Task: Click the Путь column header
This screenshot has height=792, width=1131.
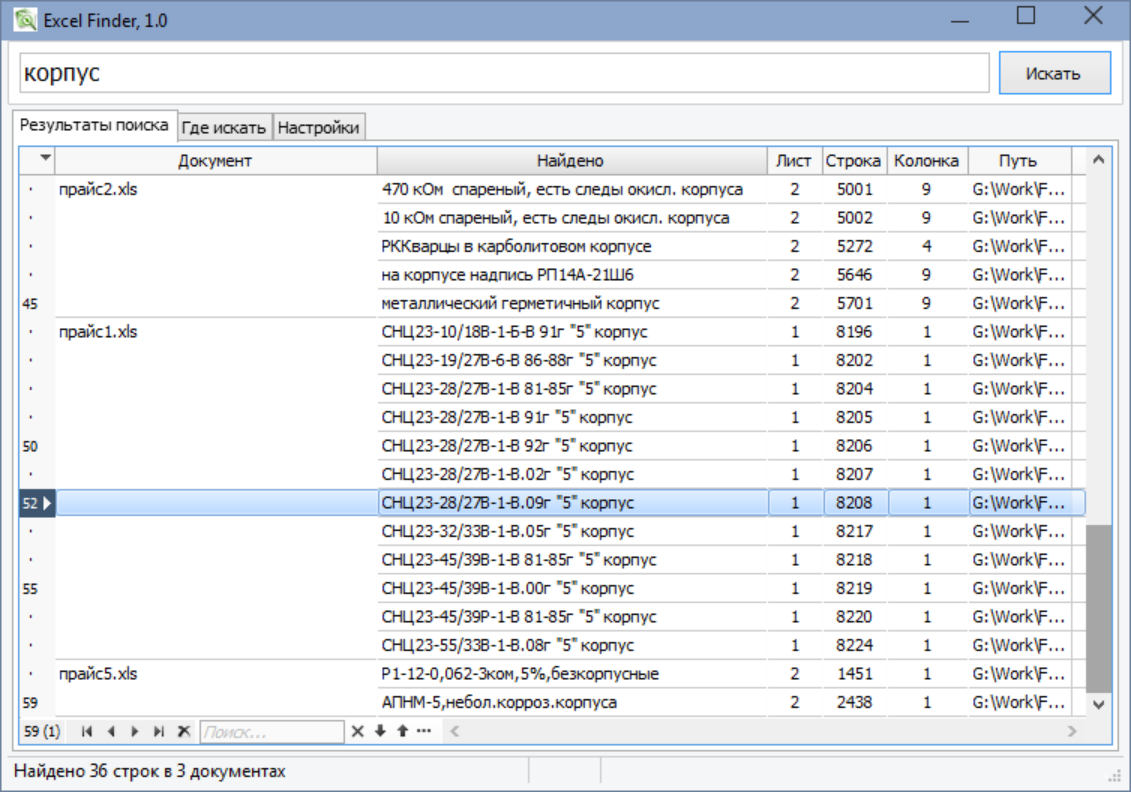Action: tap(1018, 161)
